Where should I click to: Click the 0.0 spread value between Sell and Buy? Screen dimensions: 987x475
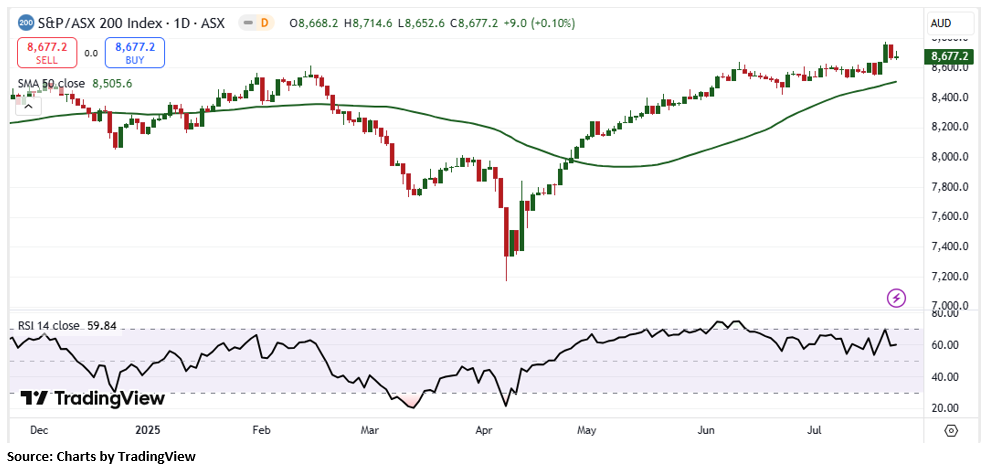[x=91, y=53]
